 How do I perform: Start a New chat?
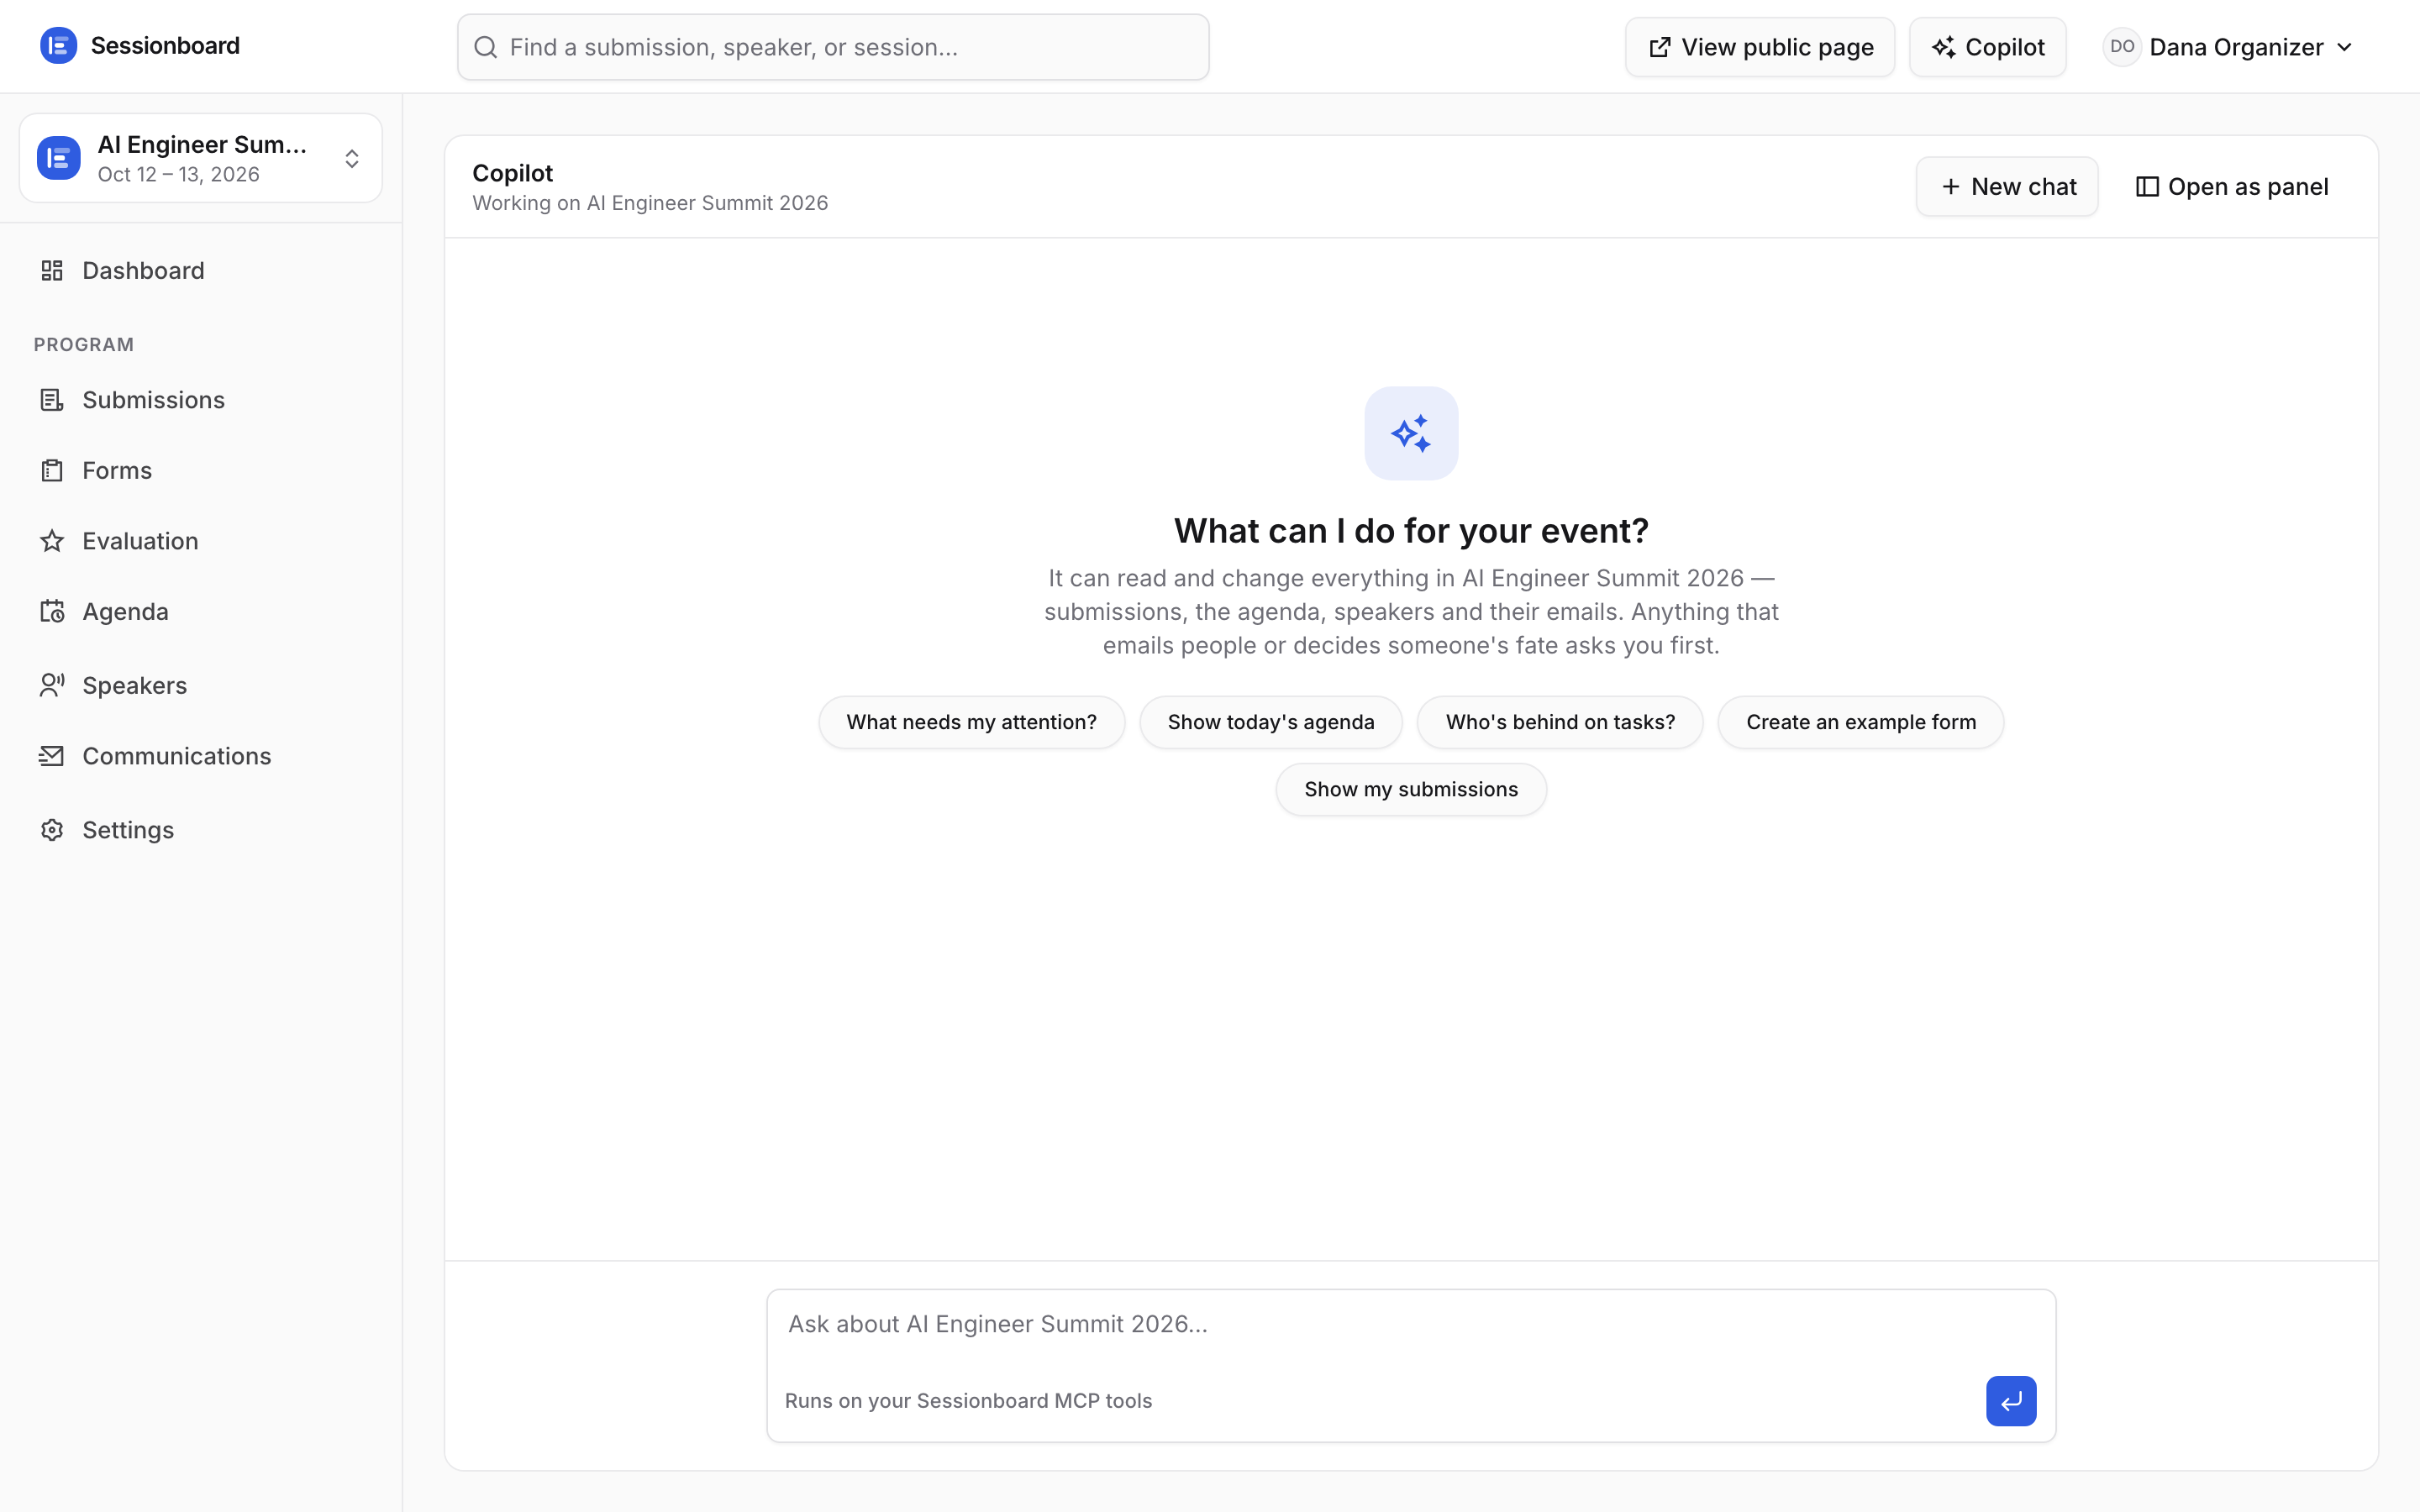(x=2007, y=187)
